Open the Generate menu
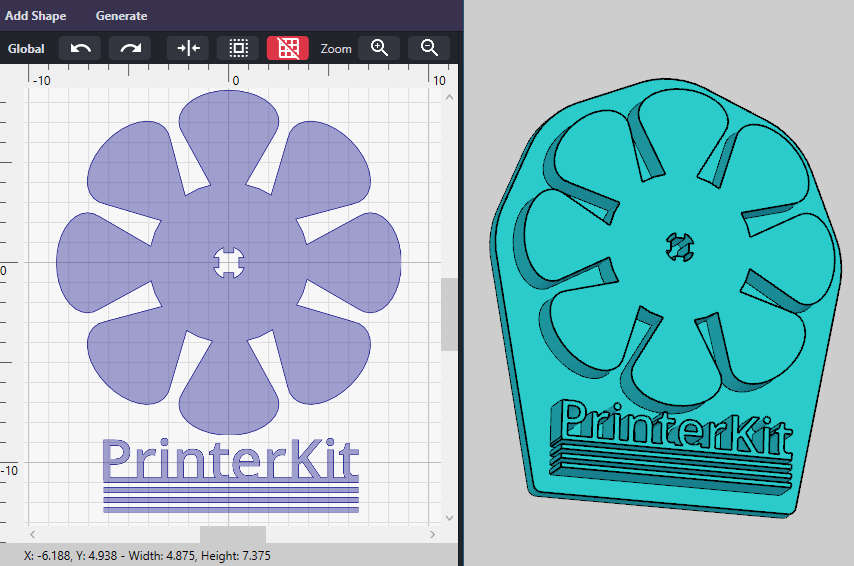Screen dimensions: 854x566 121,16
